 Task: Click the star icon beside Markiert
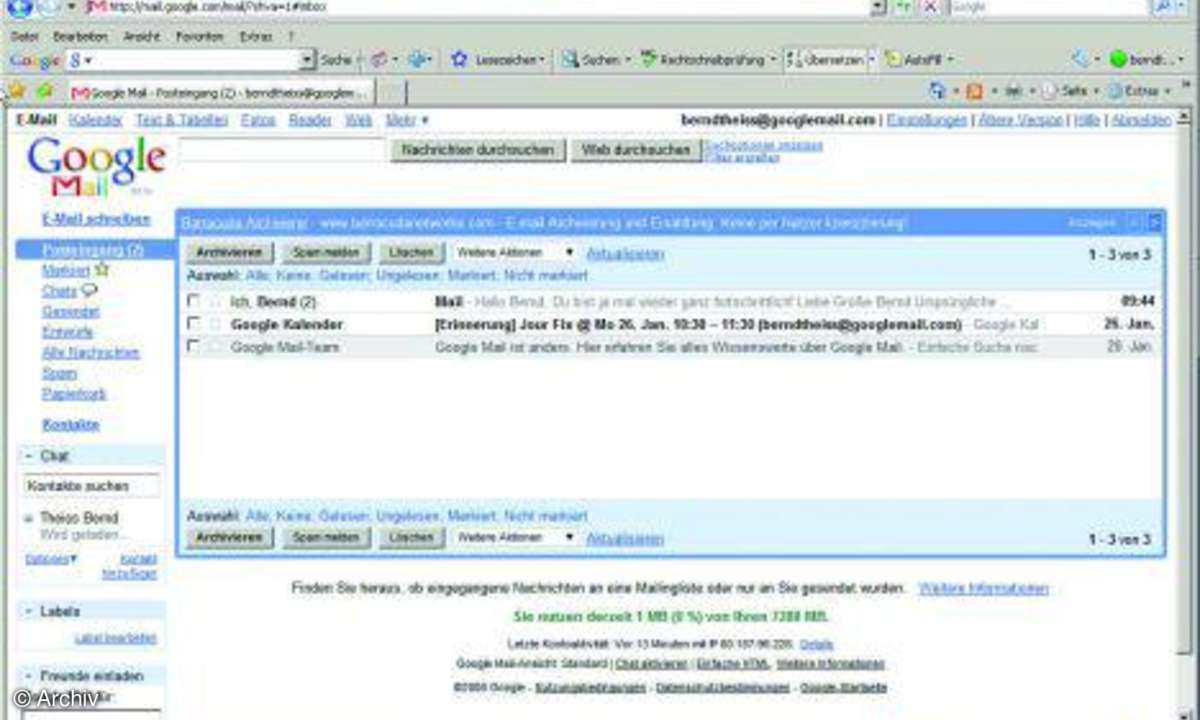point(102,270)
